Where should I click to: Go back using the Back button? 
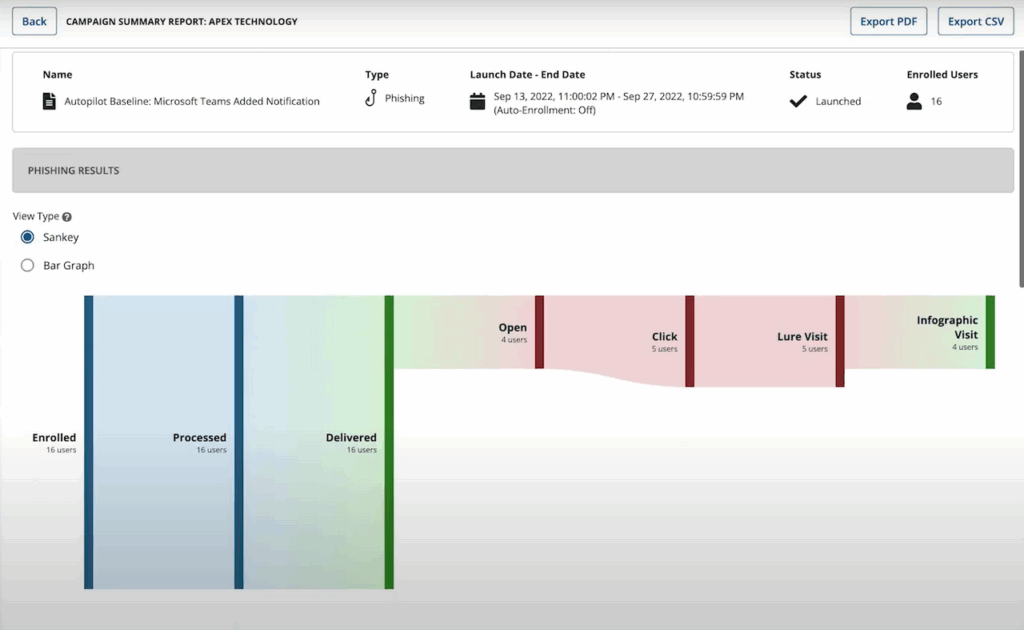(x=34, y=22)
